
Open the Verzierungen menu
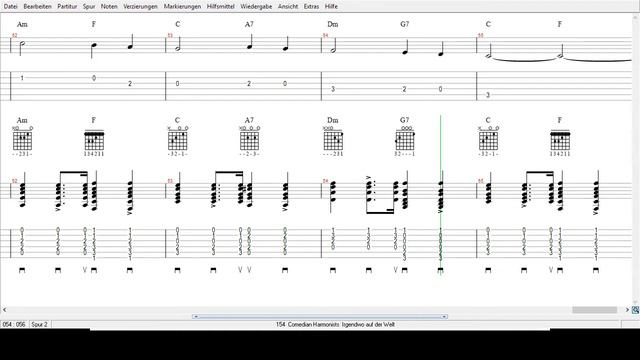140,7
